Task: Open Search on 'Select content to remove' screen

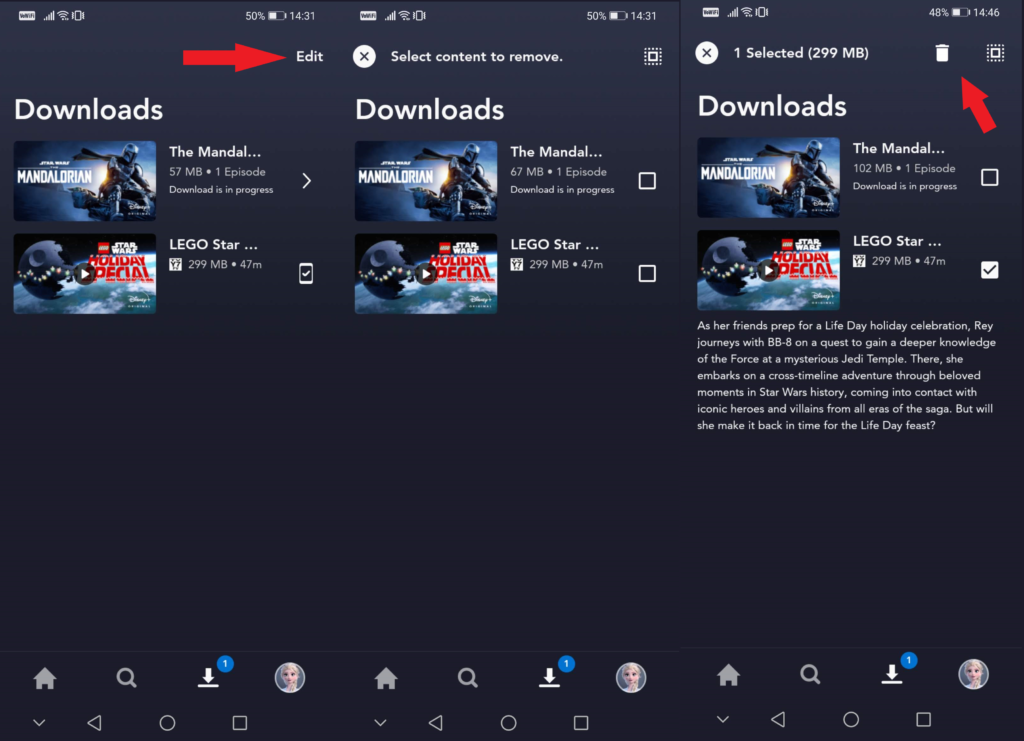Action: 468,678
